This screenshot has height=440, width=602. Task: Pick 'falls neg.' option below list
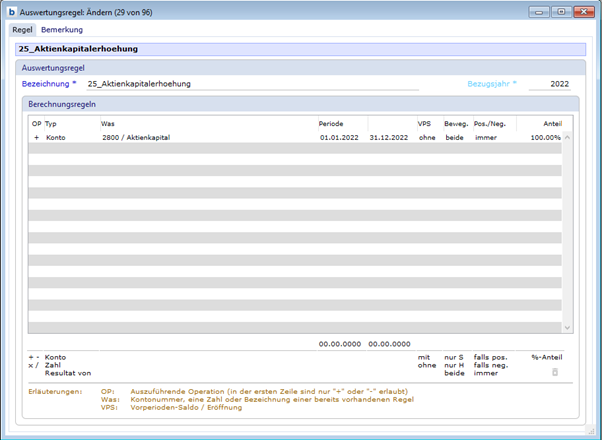coord(489,364)
